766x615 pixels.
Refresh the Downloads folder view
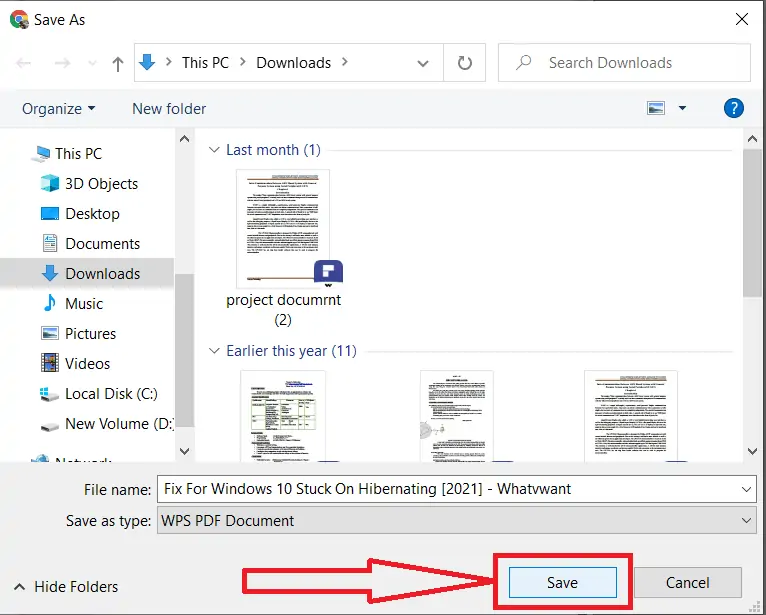coord(465,63)
